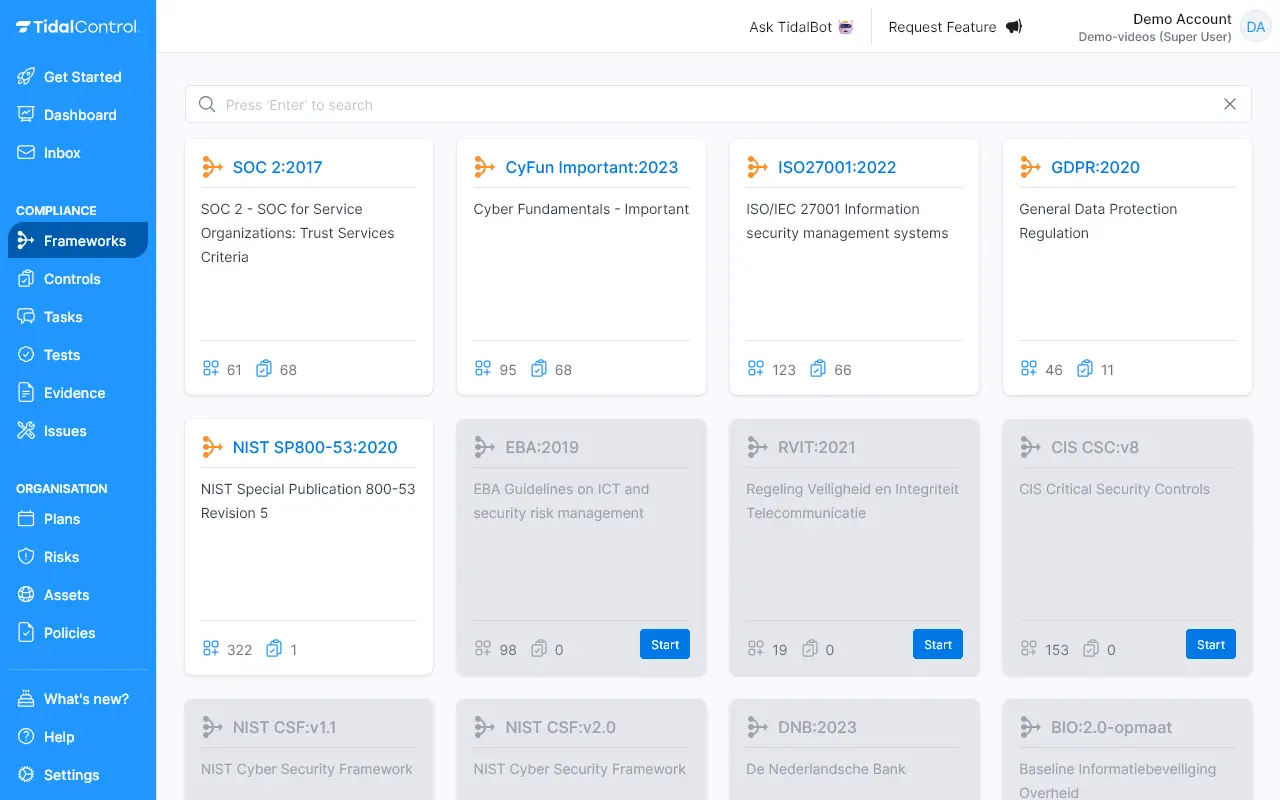Click the BIO:2.0-opmaat card title
Screen dimensions: 1280x800
tap(1111, 727)
